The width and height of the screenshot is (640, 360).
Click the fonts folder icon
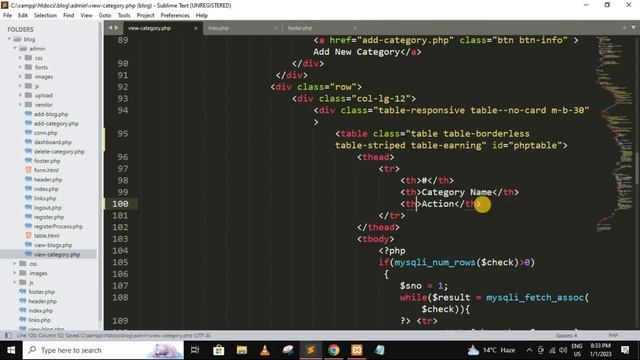(x=28, y=67)
